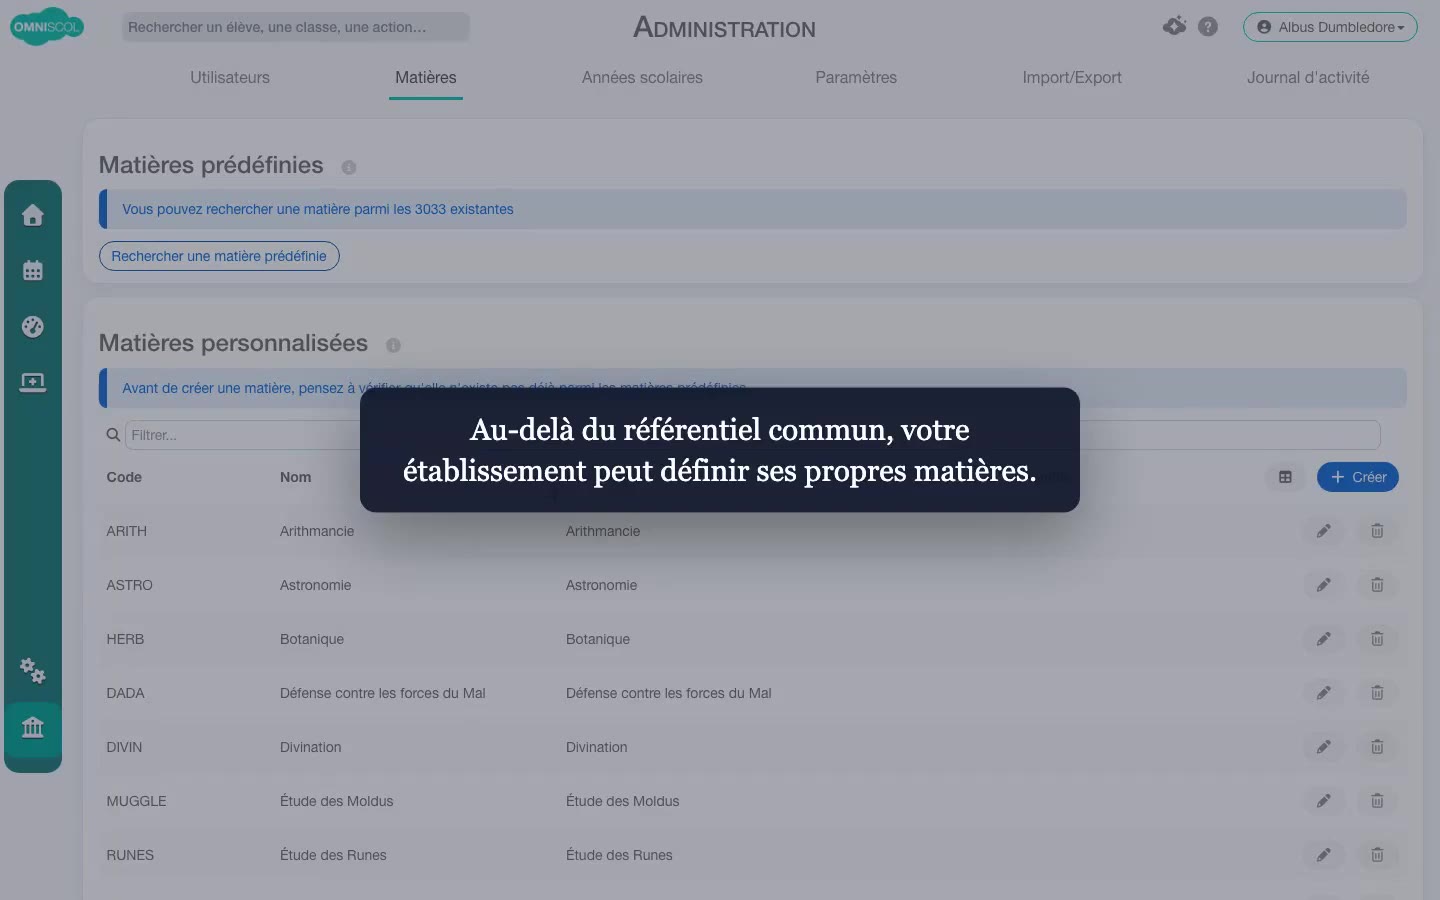This screenshot has width=1440, height=900.
Task: Click the HERB code cell
Action: click(x=125, y=639)
